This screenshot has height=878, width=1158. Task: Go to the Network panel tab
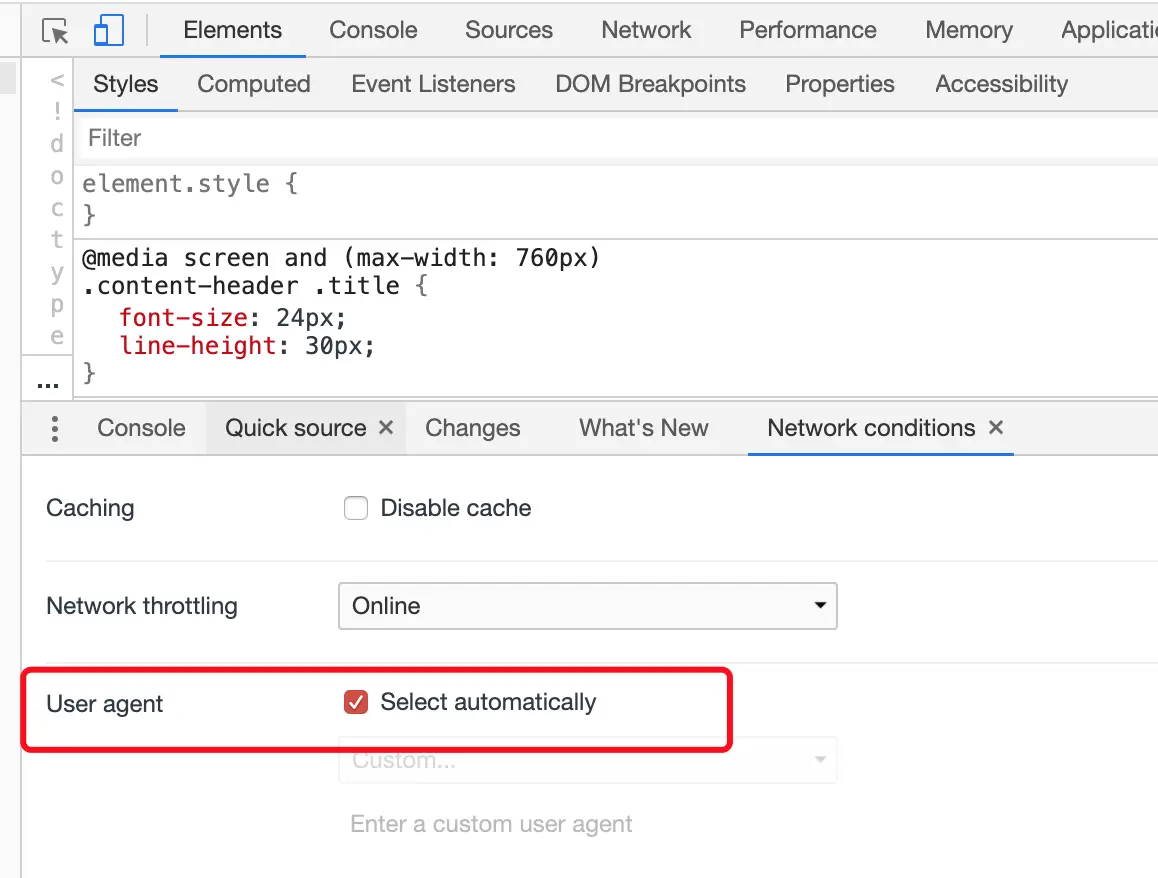(646, 30)
